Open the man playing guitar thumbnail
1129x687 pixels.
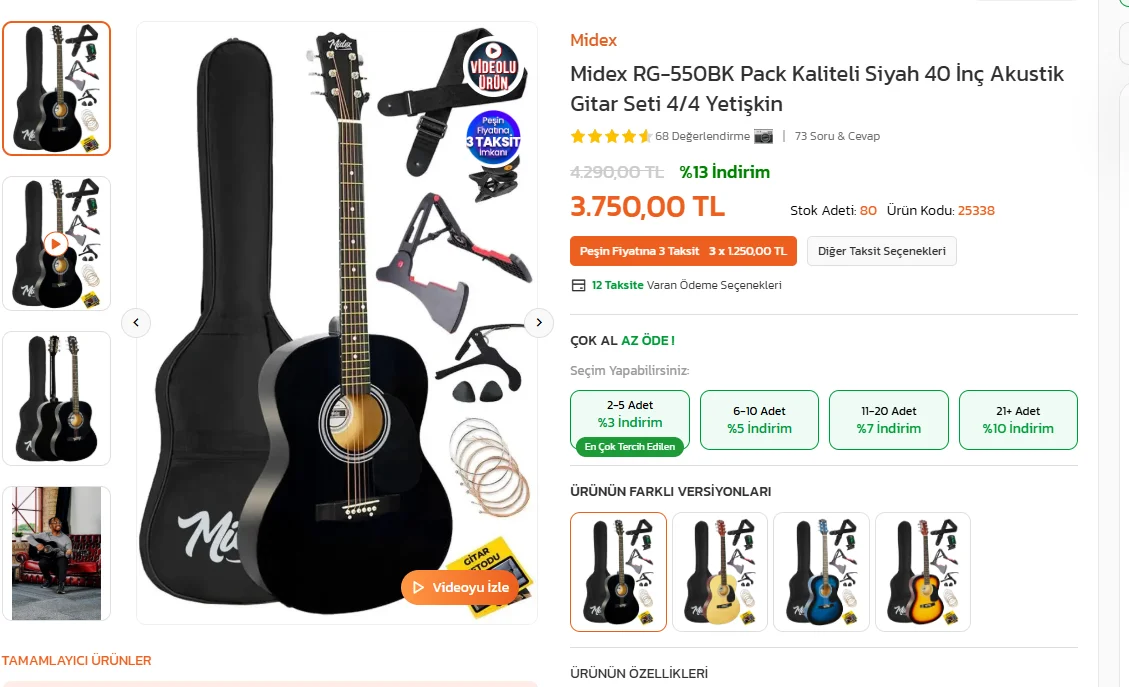[x=56, y=553]
